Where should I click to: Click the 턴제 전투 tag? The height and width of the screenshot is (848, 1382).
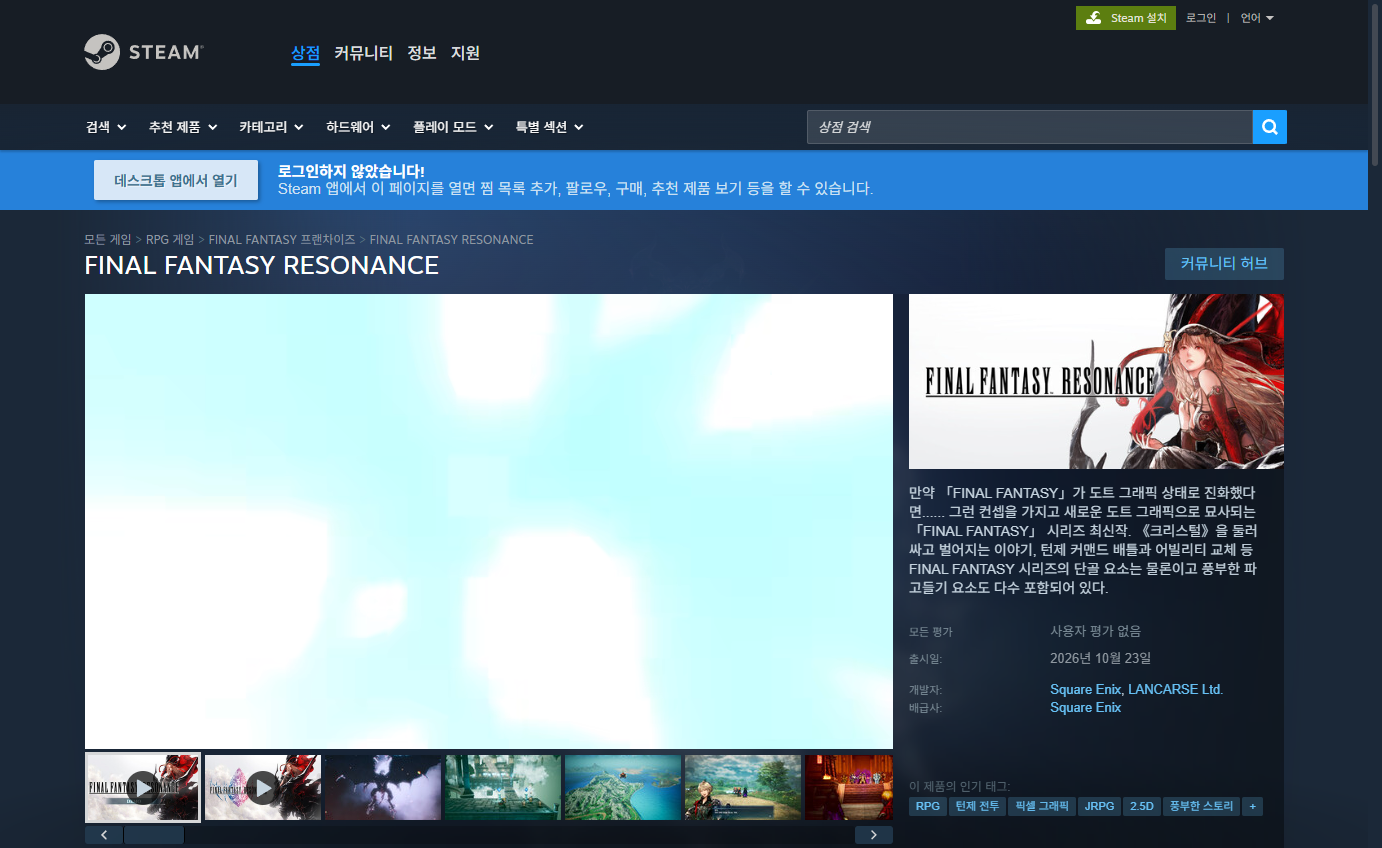point(977,806)
